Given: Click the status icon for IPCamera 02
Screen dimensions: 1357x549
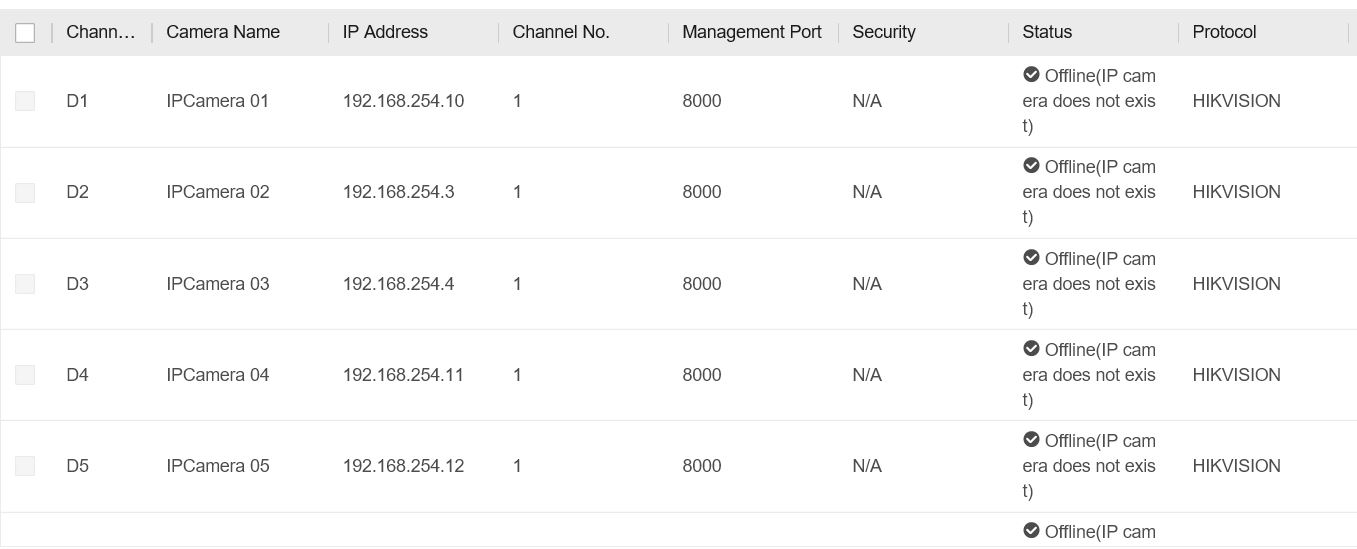Looking at the screenshot, I should pyautogui.click(x=1031, y=166).
